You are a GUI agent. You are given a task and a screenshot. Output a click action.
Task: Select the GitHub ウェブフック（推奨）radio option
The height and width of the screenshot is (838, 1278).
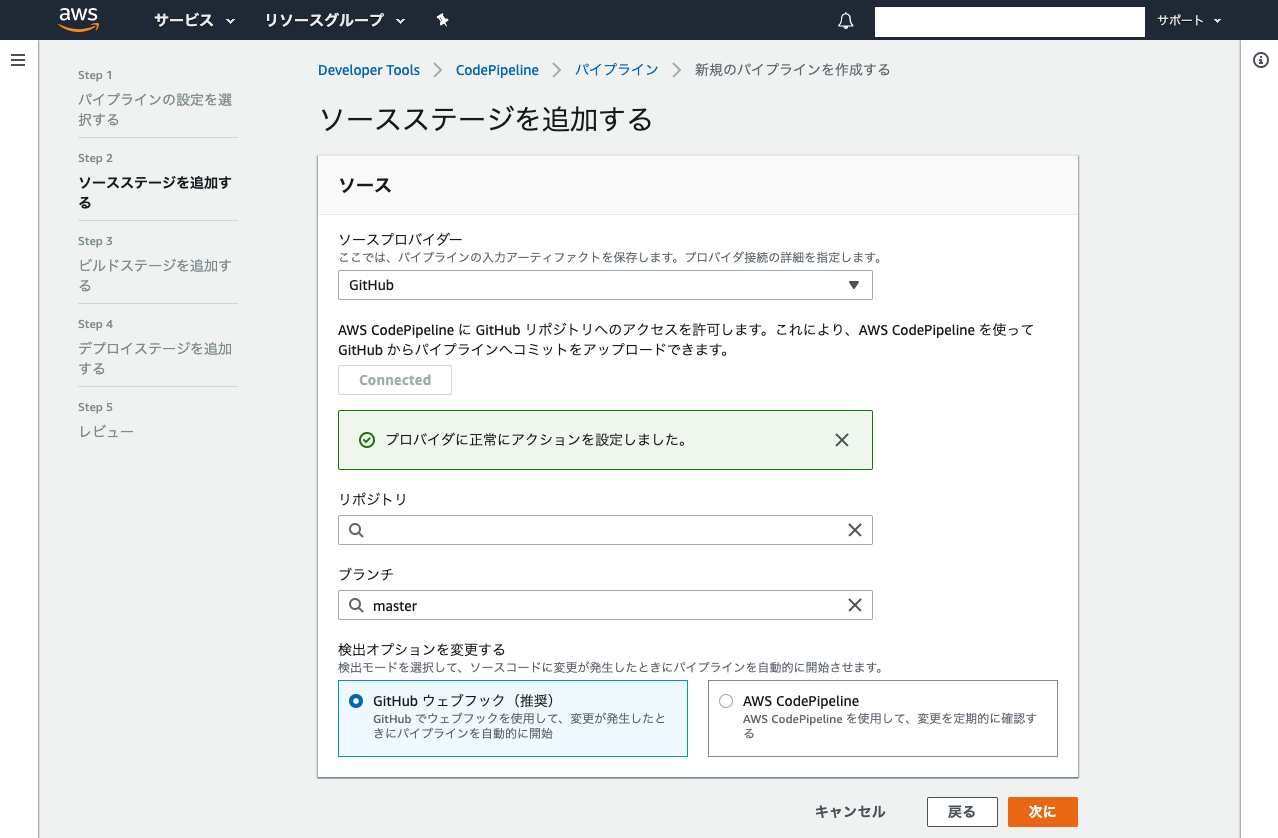click(356, 701)
